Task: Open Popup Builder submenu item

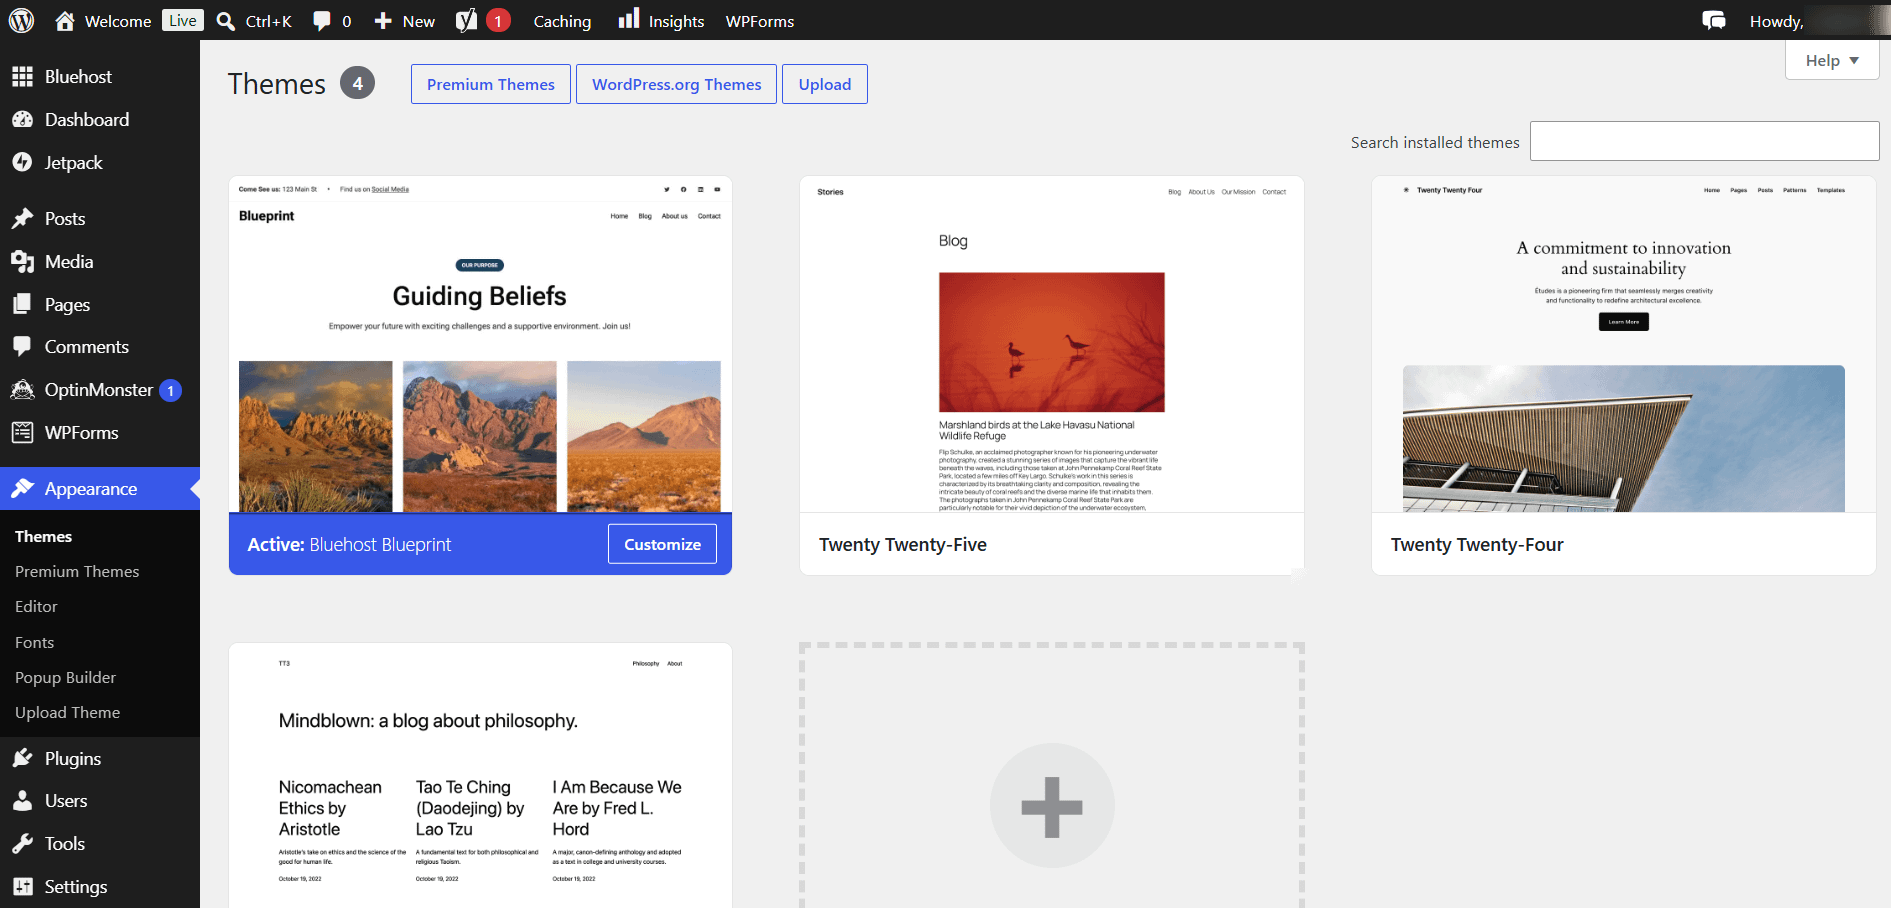Action: coord(65,677)
